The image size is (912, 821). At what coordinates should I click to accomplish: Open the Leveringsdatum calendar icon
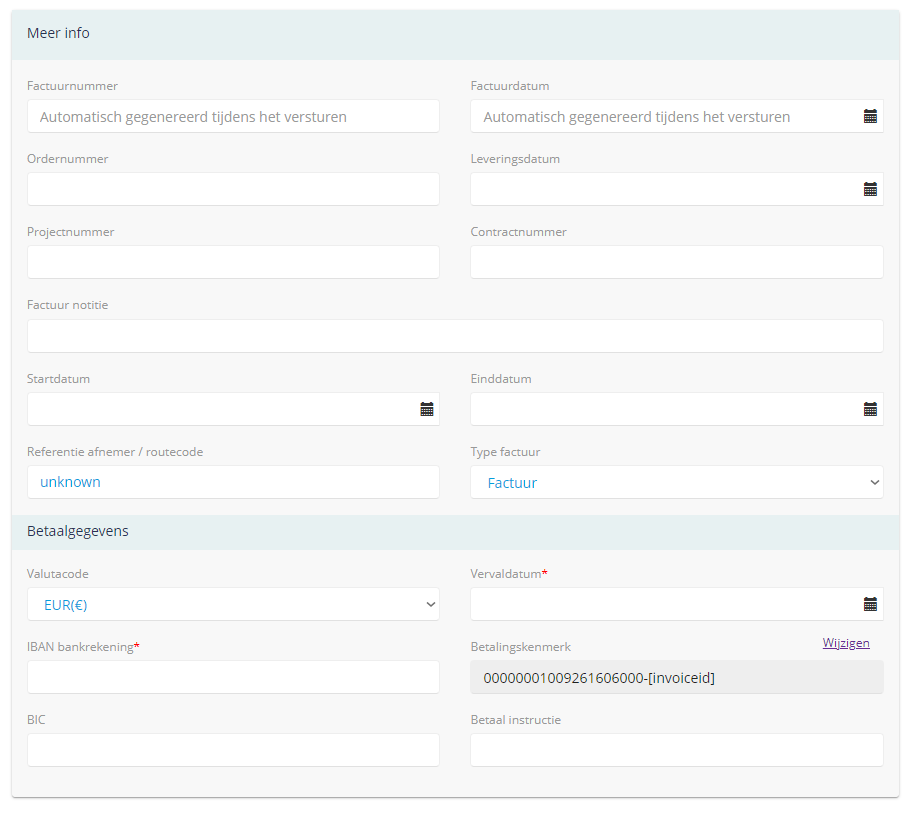tap(870, 189)
